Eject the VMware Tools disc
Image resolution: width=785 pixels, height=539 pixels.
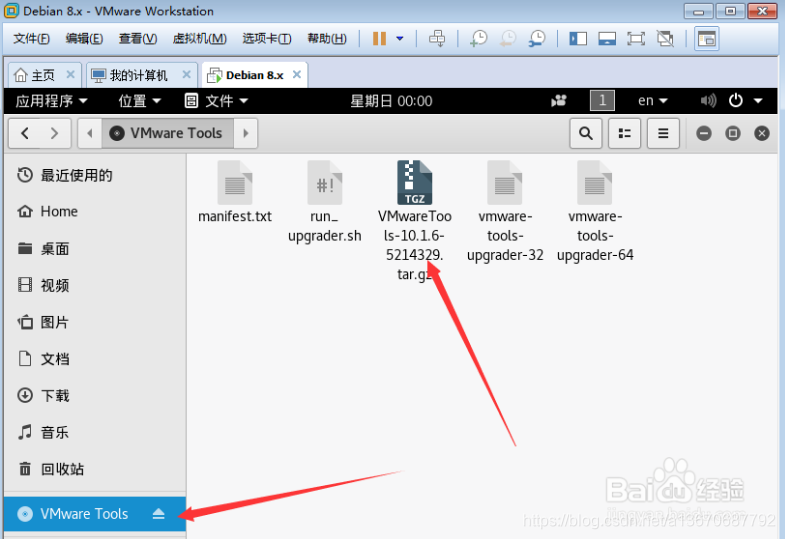(x=159, y=514)
